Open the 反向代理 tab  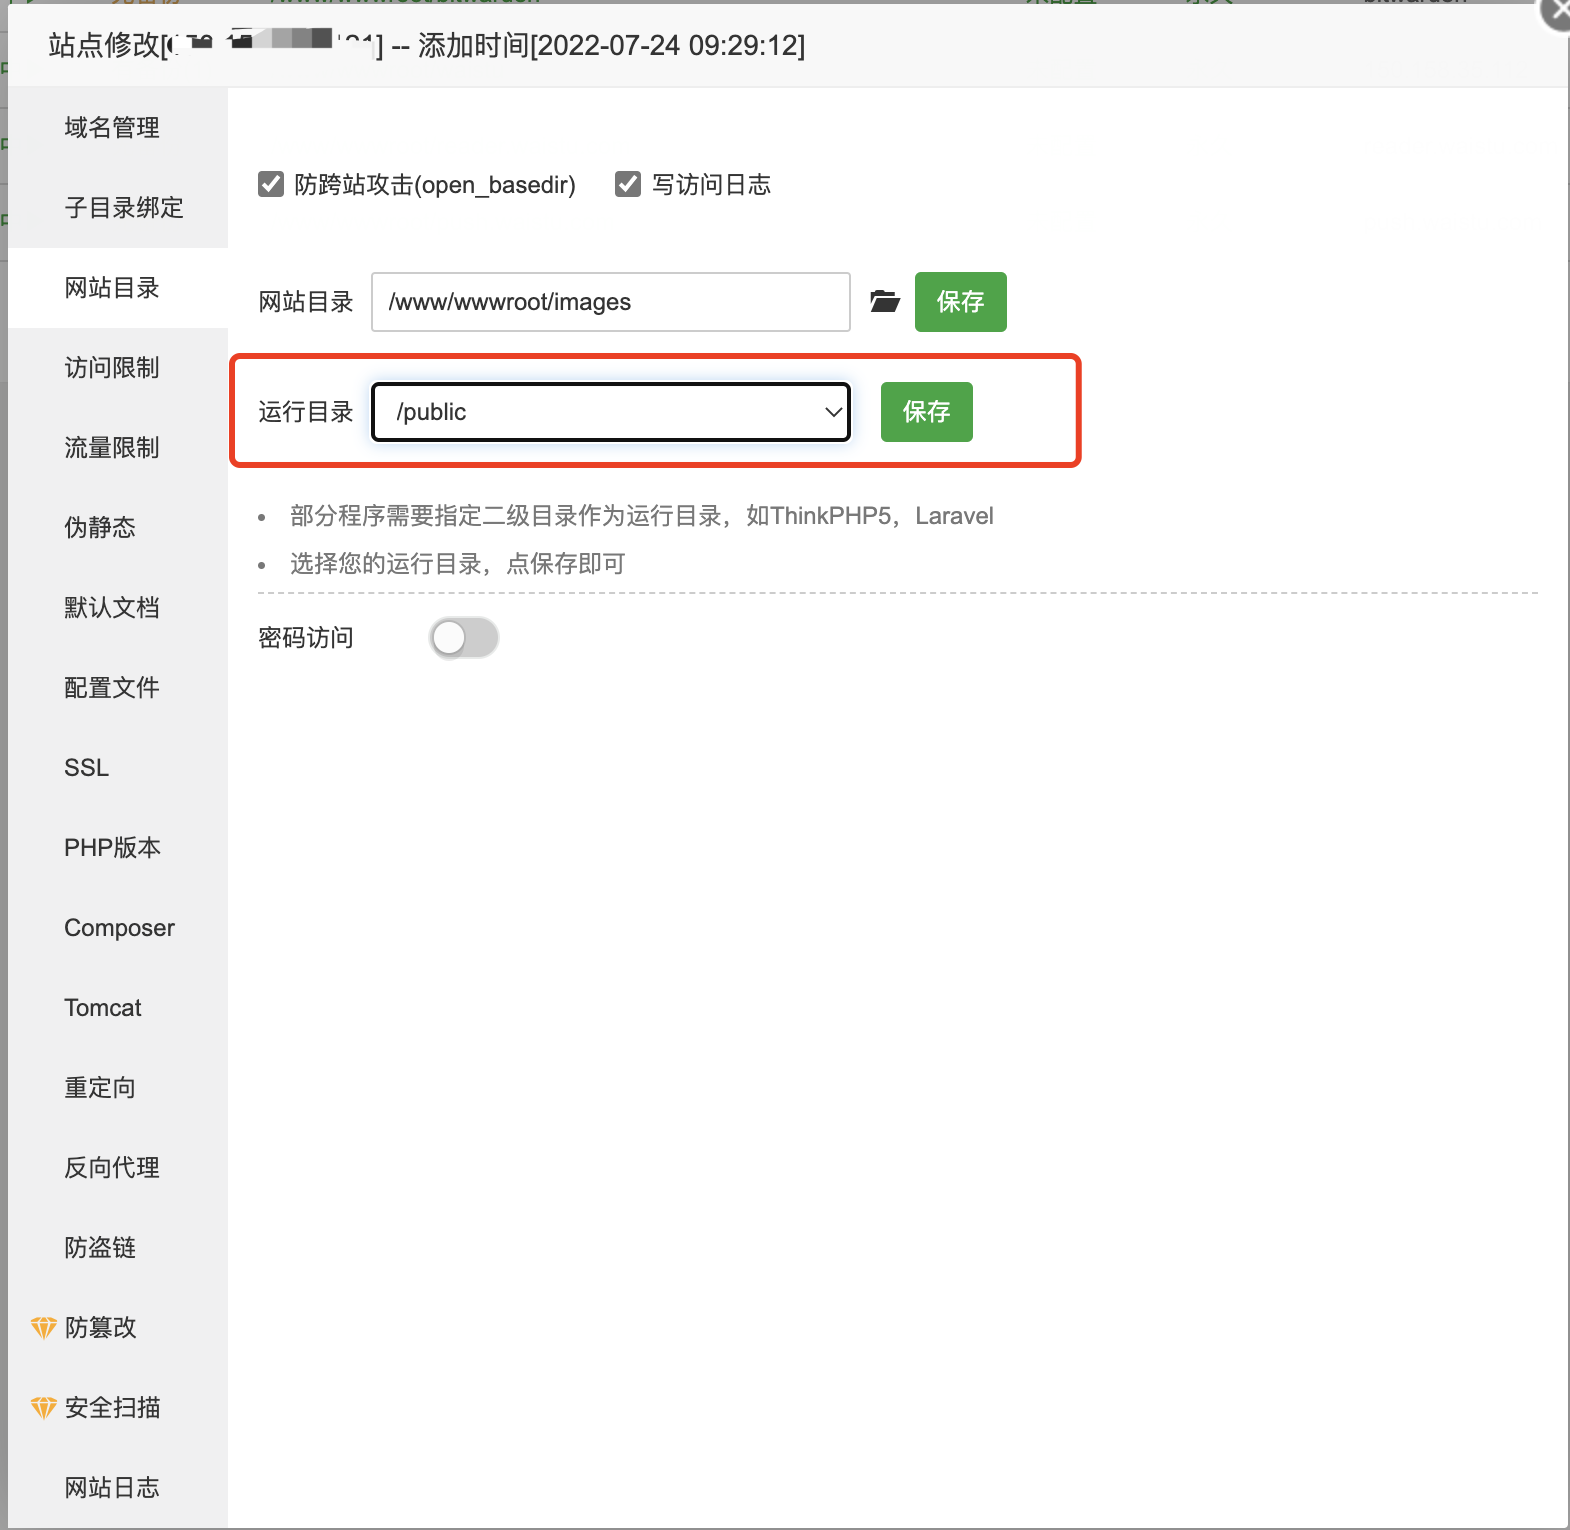click(112, 1168)
